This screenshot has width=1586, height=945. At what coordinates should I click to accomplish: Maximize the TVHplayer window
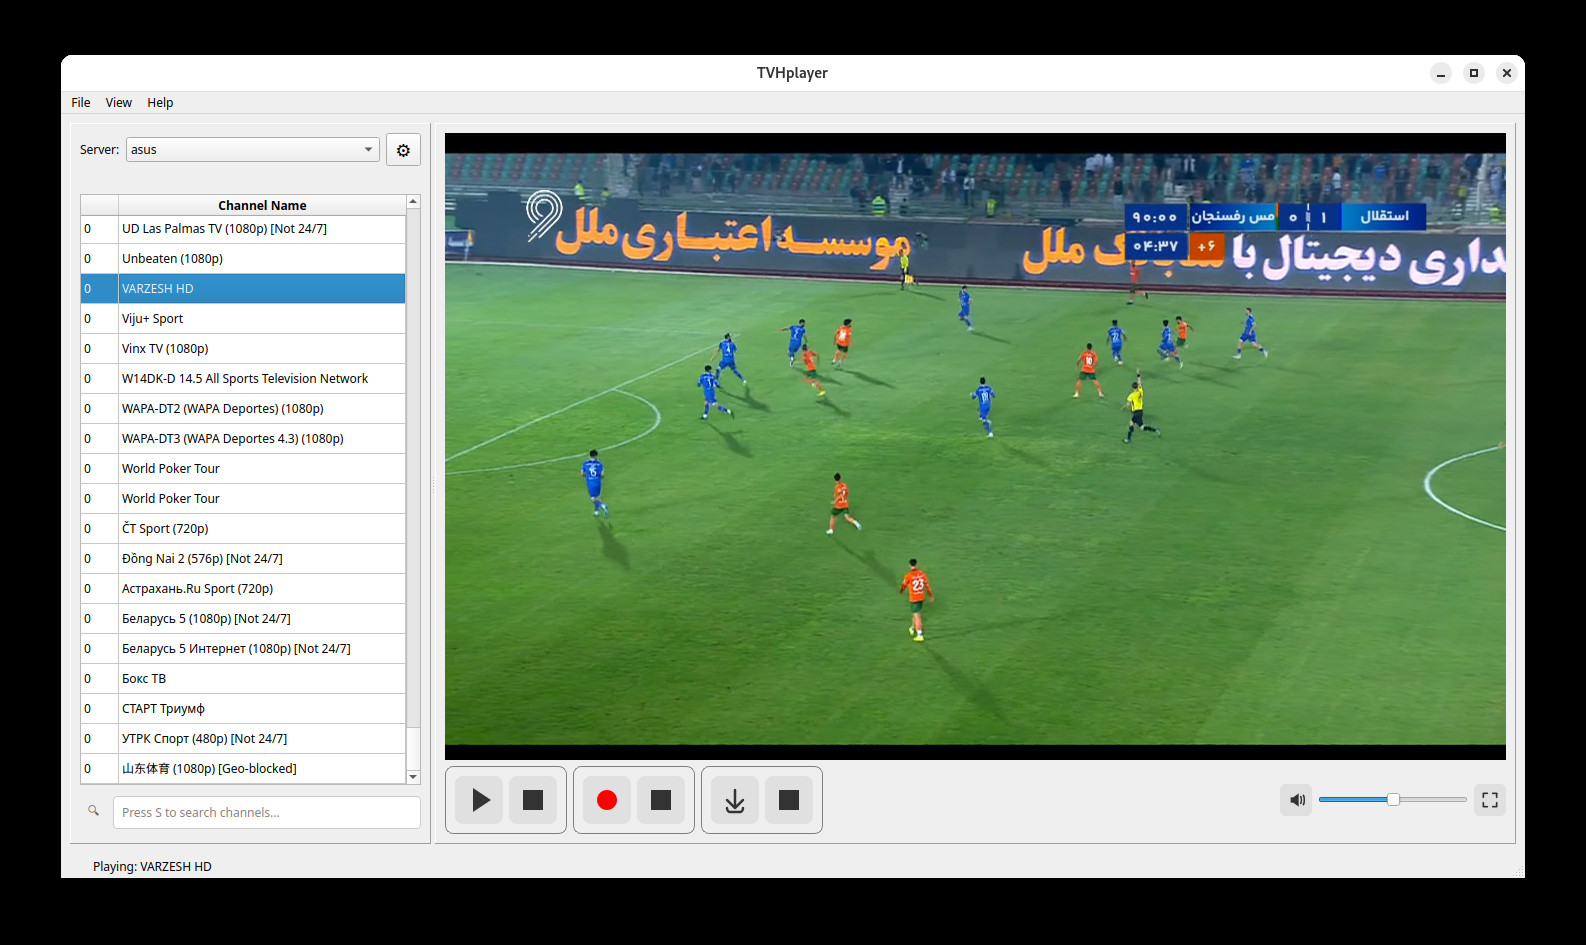pos(1474,73)
